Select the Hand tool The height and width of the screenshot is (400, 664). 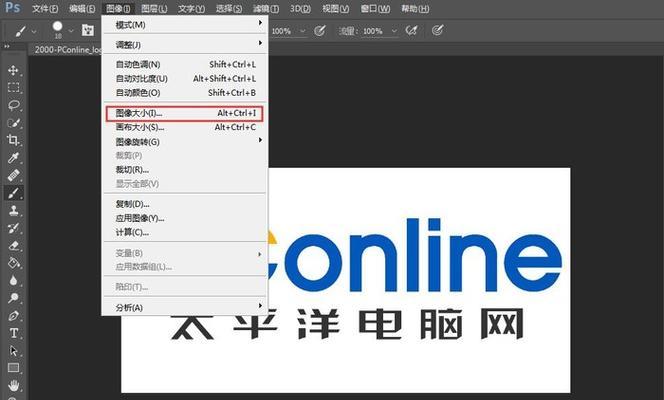(x=13, y=386)
